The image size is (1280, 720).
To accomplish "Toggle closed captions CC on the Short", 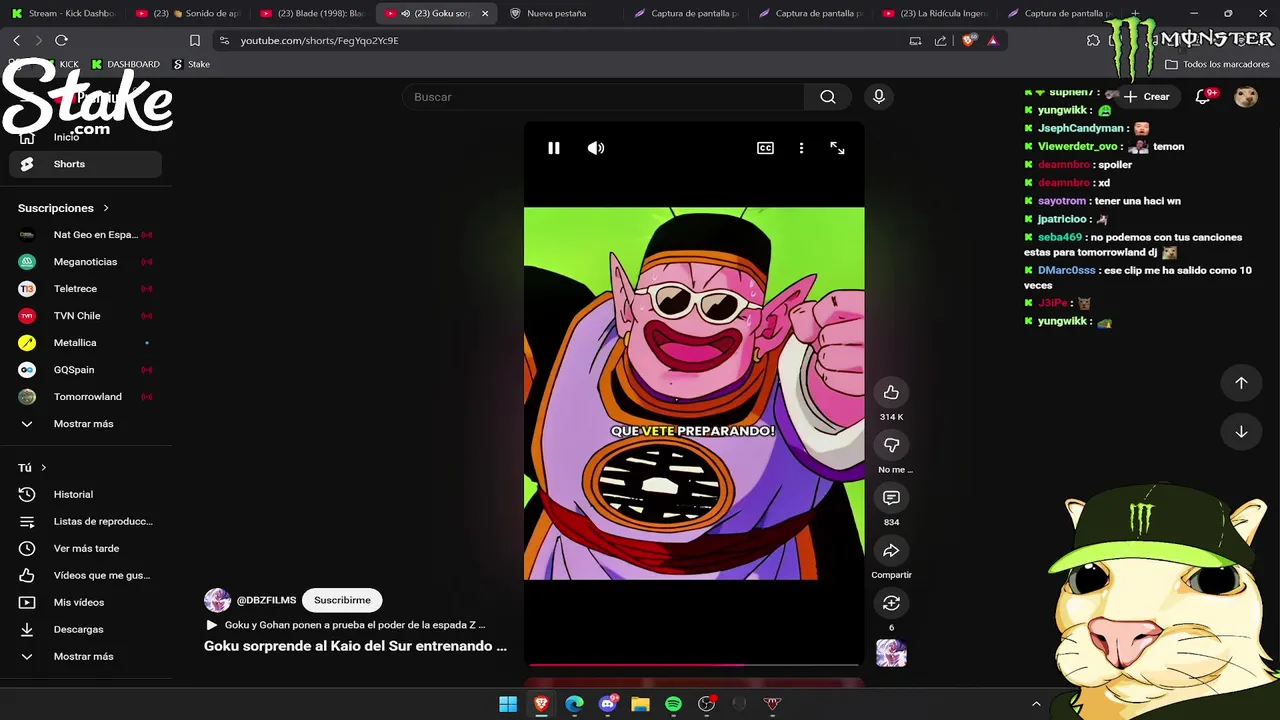I will (765, 148).
